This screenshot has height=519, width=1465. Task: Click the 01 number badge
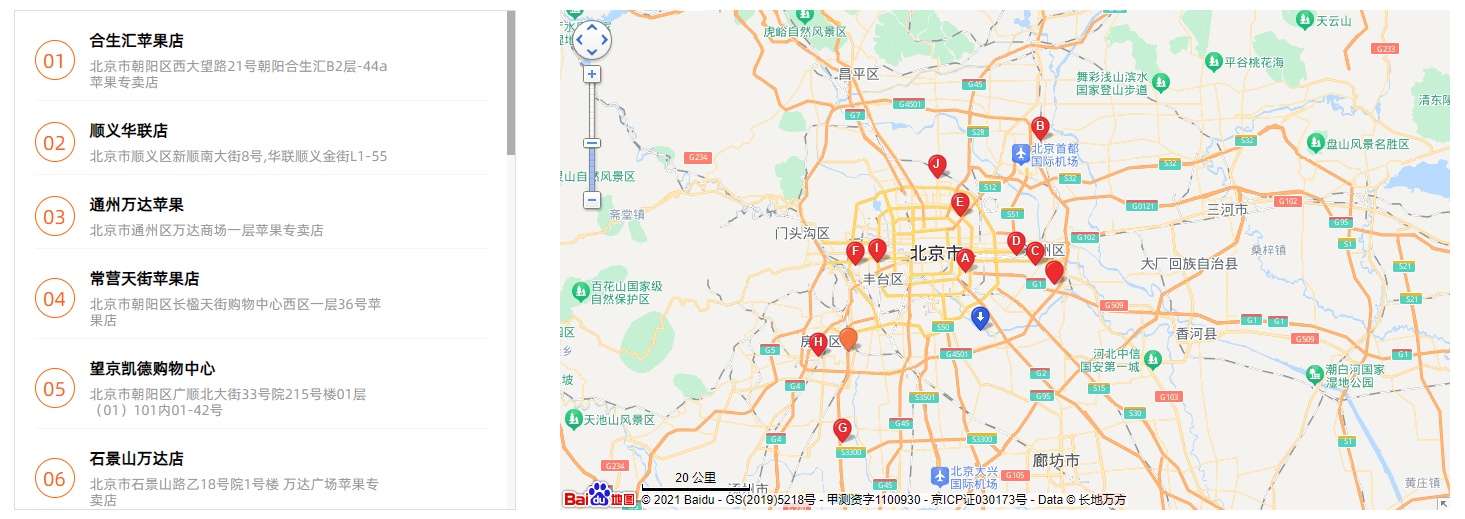tap(54, 61)
